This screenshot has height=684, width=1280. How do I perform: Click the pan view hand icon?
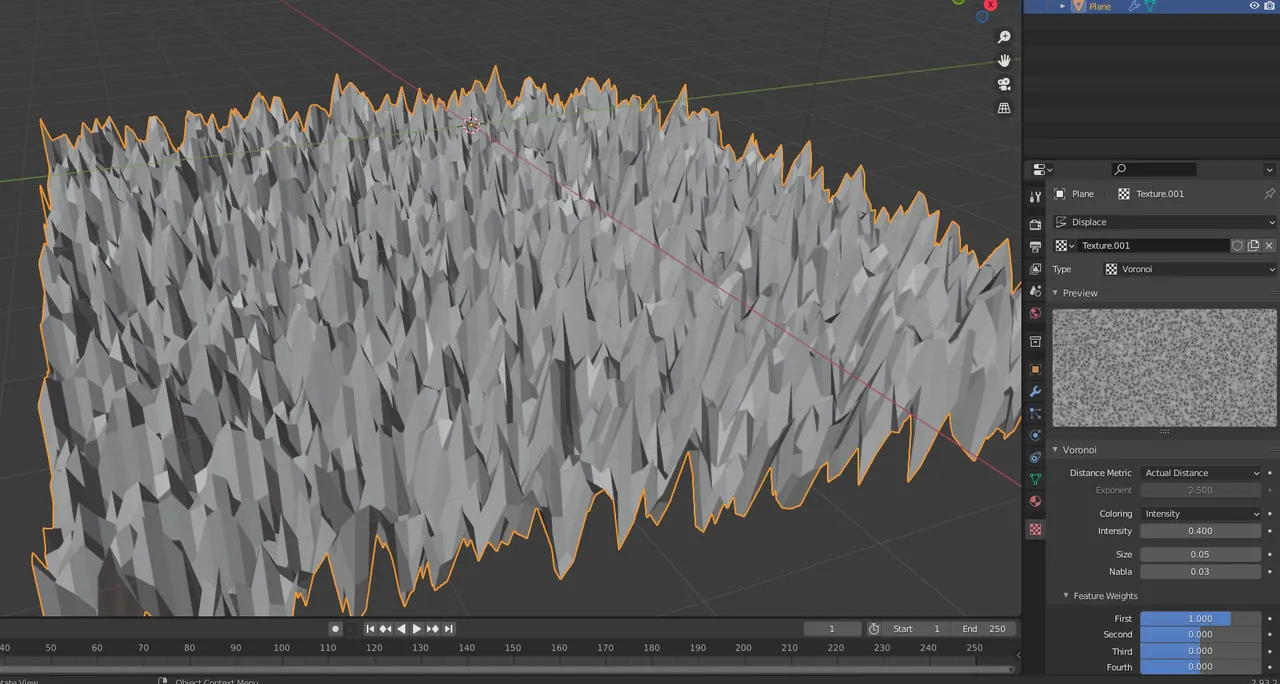1004,60
